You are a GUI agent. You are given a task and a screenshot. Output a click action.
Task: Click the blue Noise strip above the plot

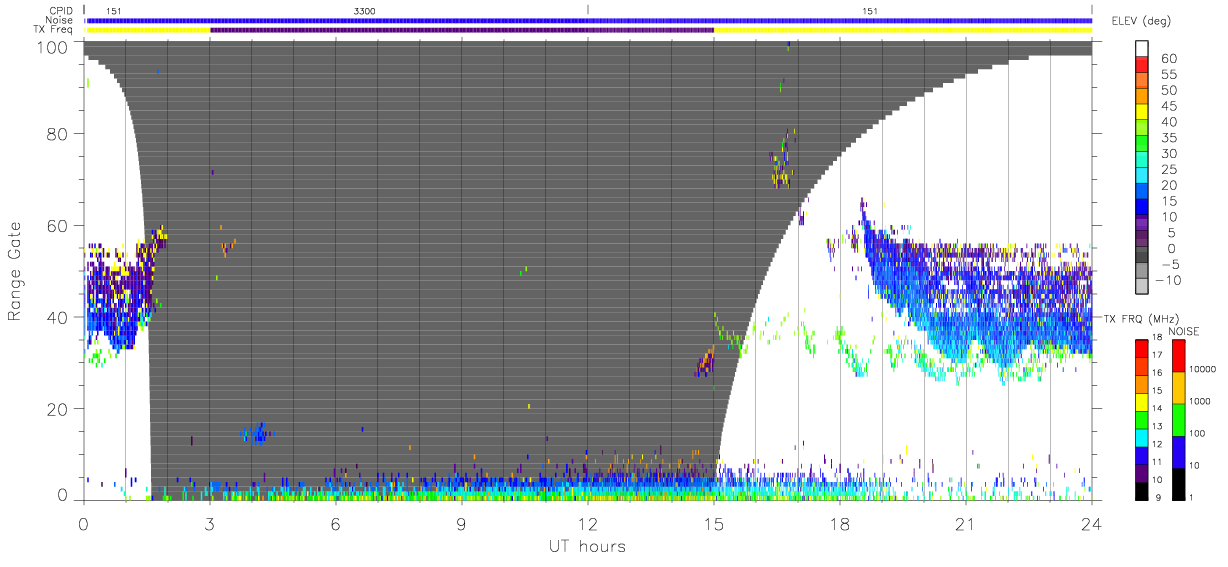[588, 20]
